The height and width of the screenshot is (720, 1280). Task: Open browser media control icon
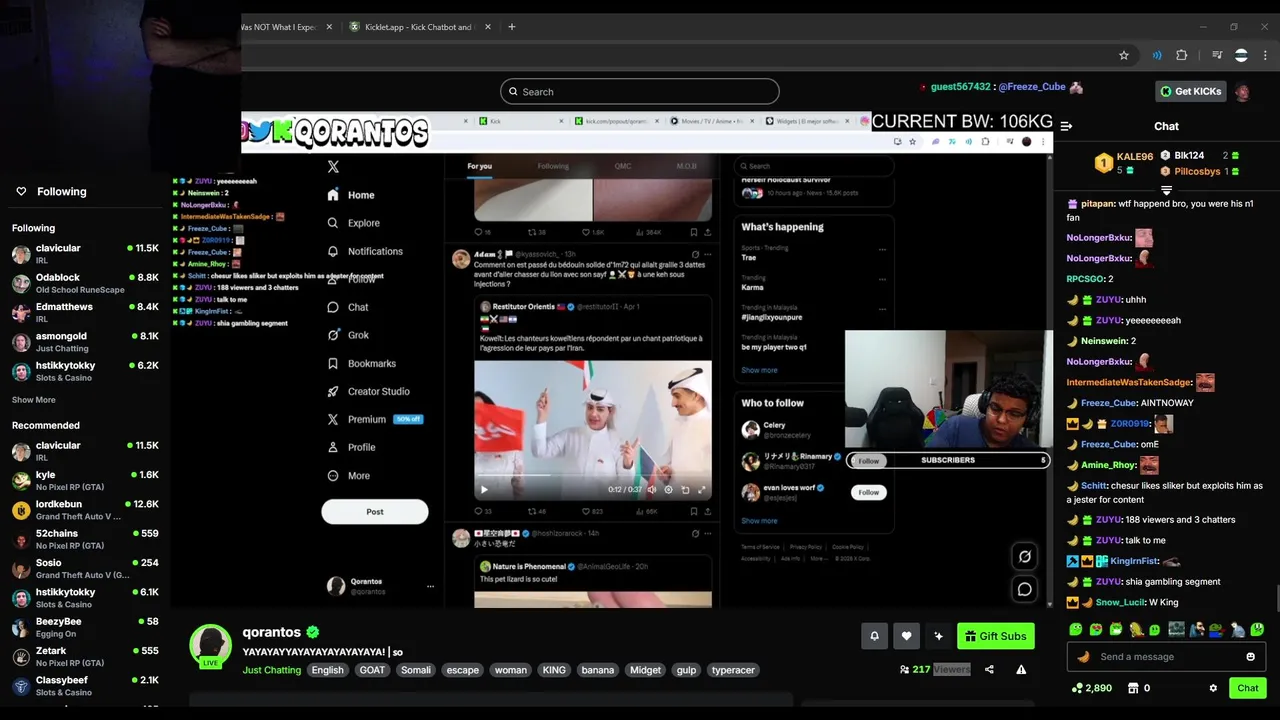click(1217, 55)
